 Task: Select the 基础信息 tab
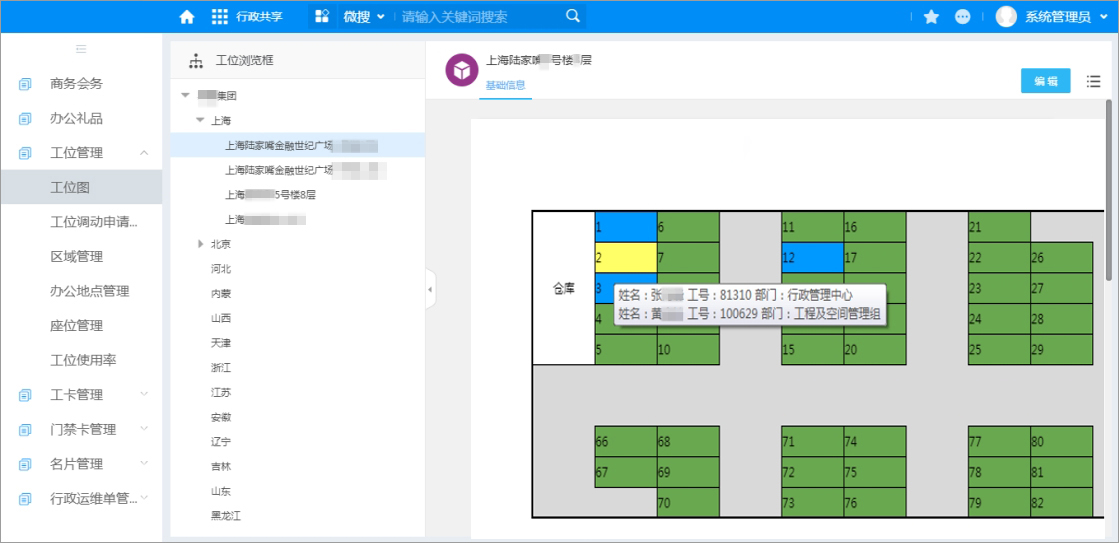(x=505, y=85)
